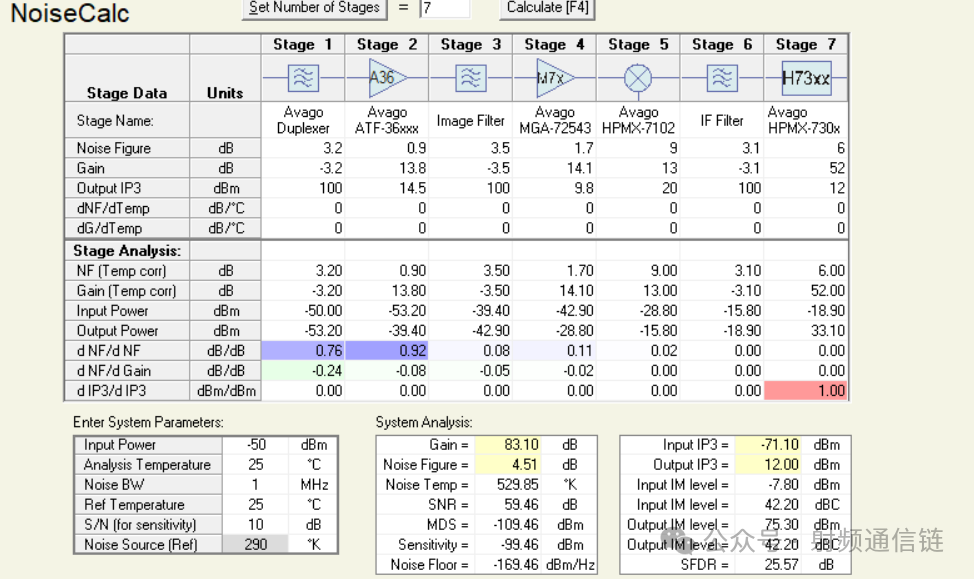Click the Stage 2 Output IP3 cell 14.5

[x=387, y=188]
